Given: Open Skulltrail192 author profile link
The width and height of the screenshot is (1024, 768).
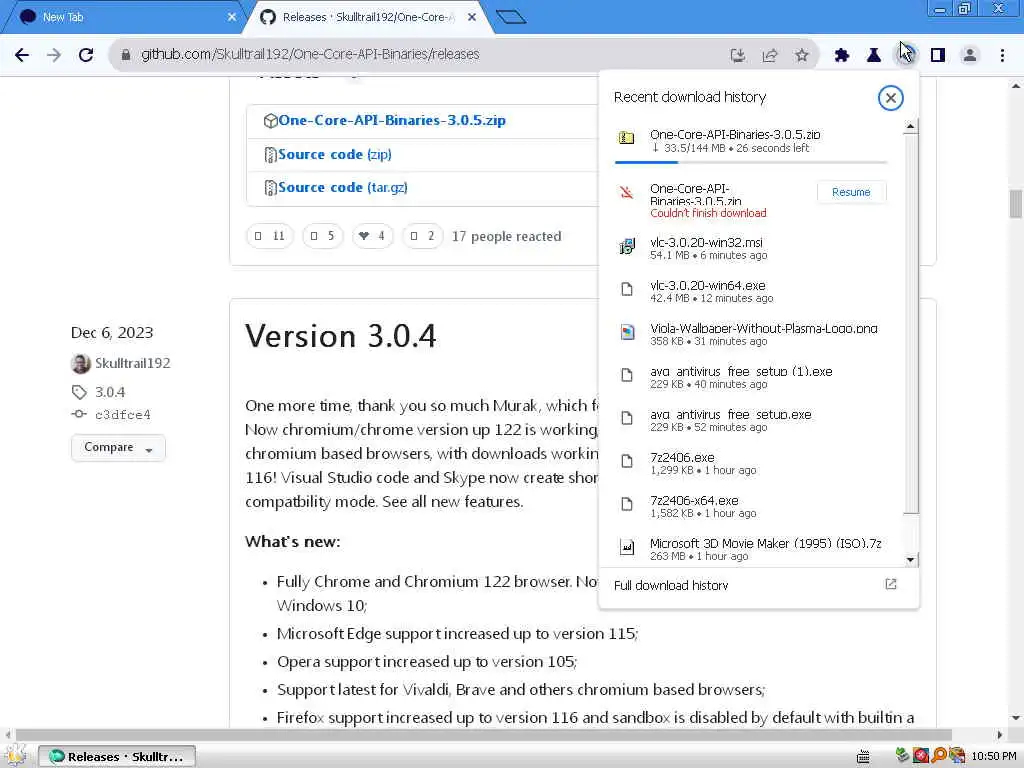Looking at the screenshot, I should click(133, 363).
